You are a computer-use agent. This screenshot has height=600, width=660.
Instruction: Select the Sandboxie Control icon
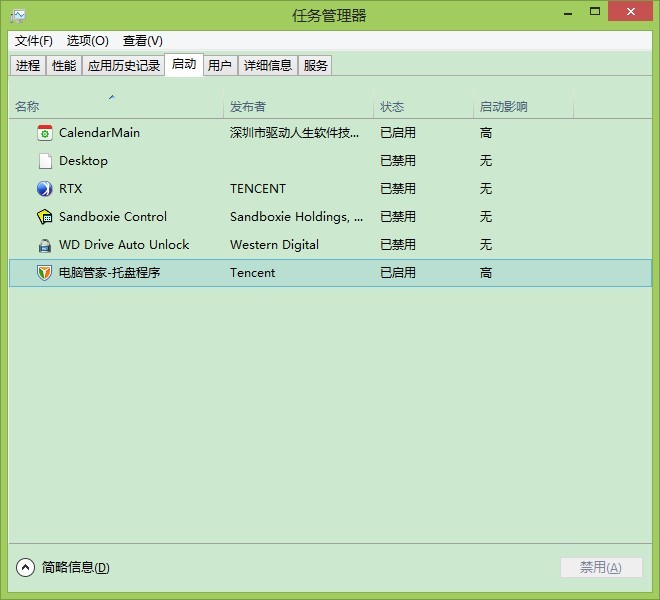point(44,217)
